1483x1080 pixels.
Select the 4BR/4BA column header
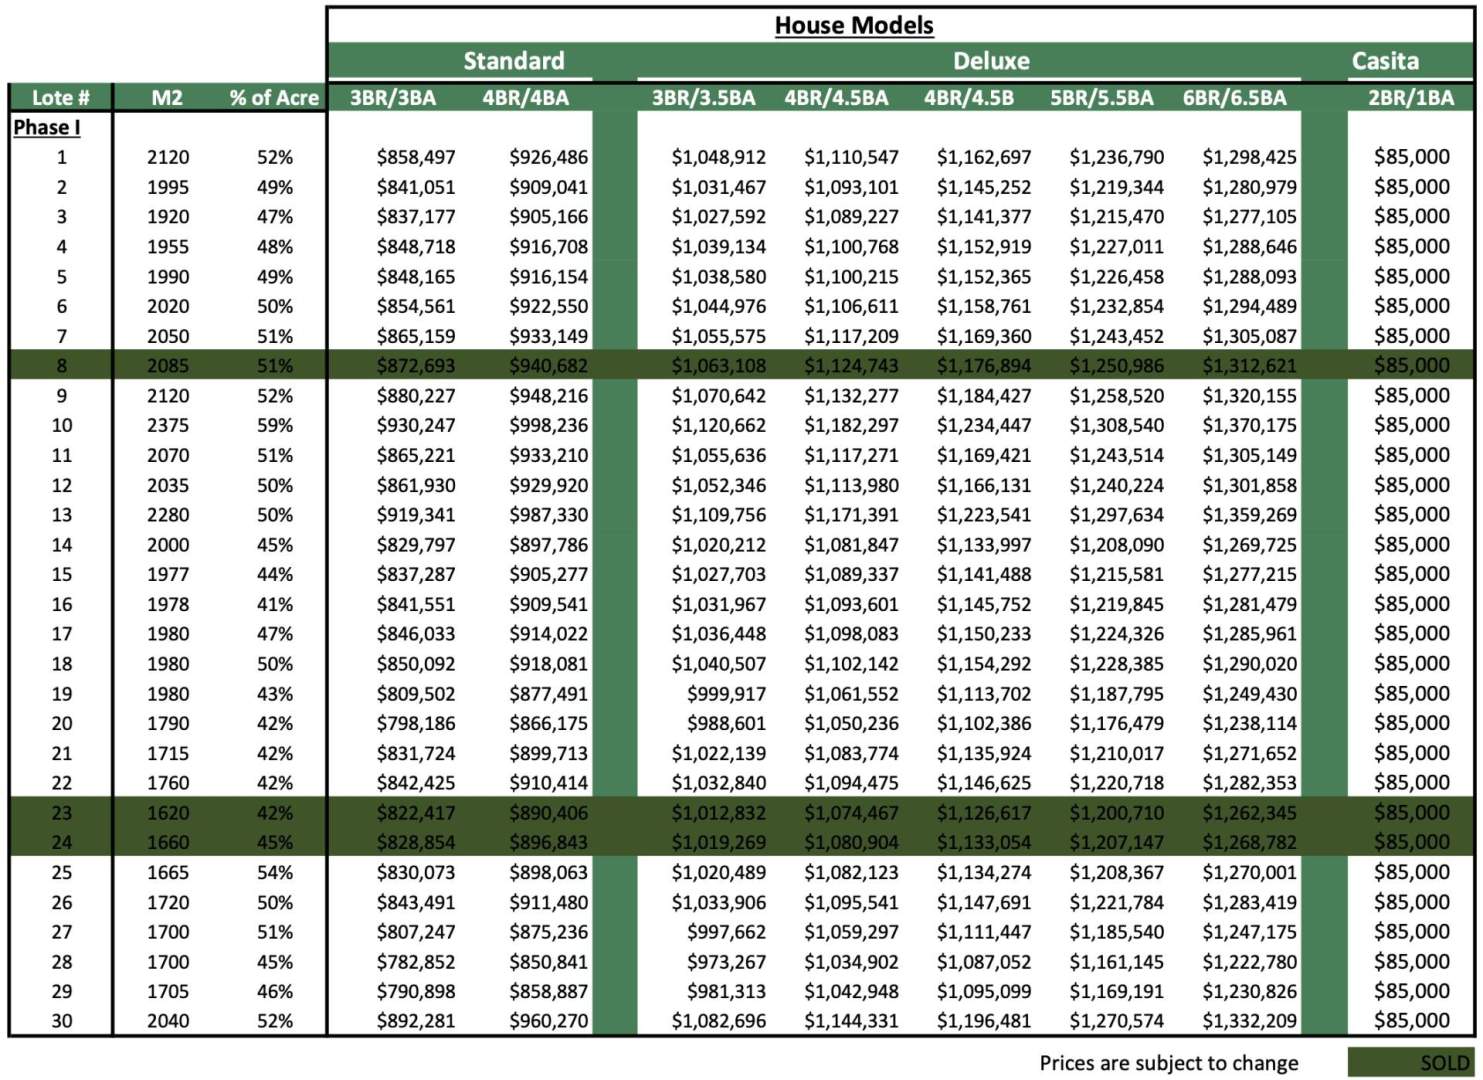click(525, 98)
